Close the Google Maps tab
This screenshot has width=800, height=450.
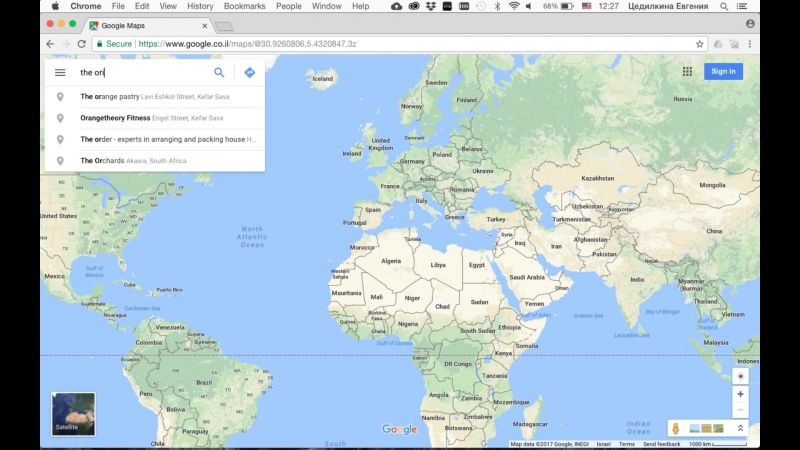(x=205, y=26)
